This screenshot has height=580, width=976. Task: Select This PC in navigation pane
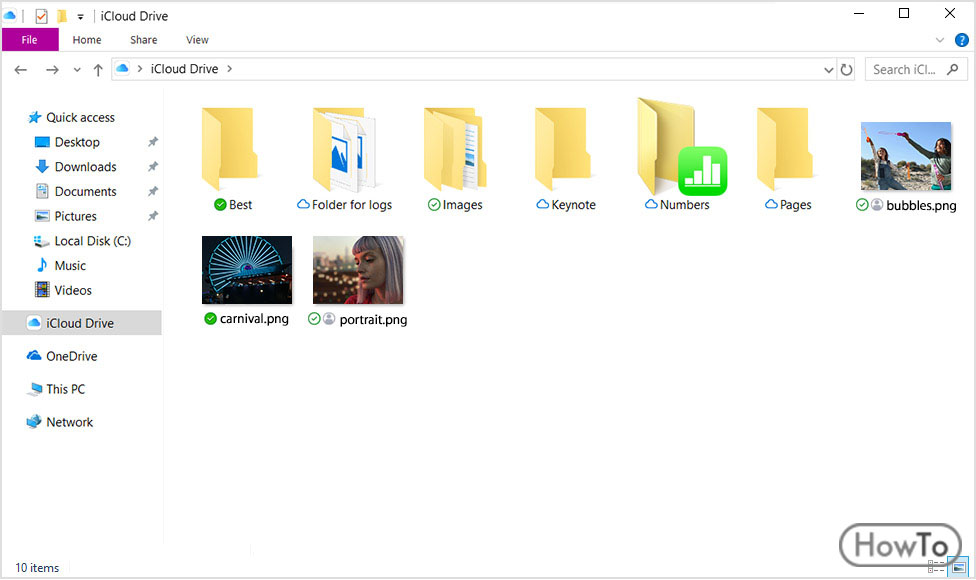pos(65,390)
